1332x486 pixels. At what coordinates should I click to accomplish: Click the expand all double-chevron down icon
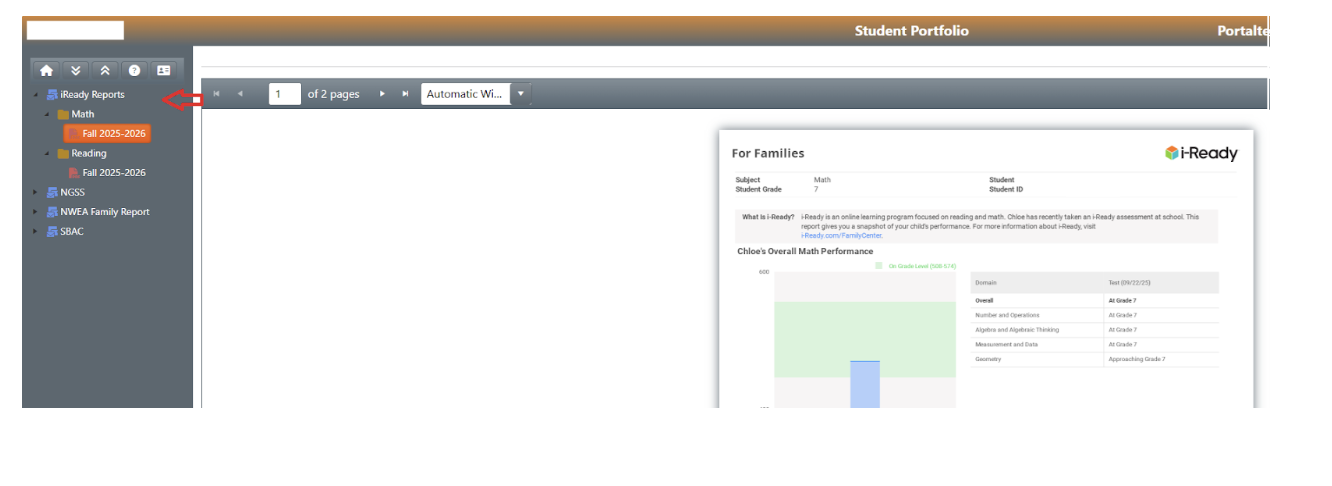click(x=75, y=70)
